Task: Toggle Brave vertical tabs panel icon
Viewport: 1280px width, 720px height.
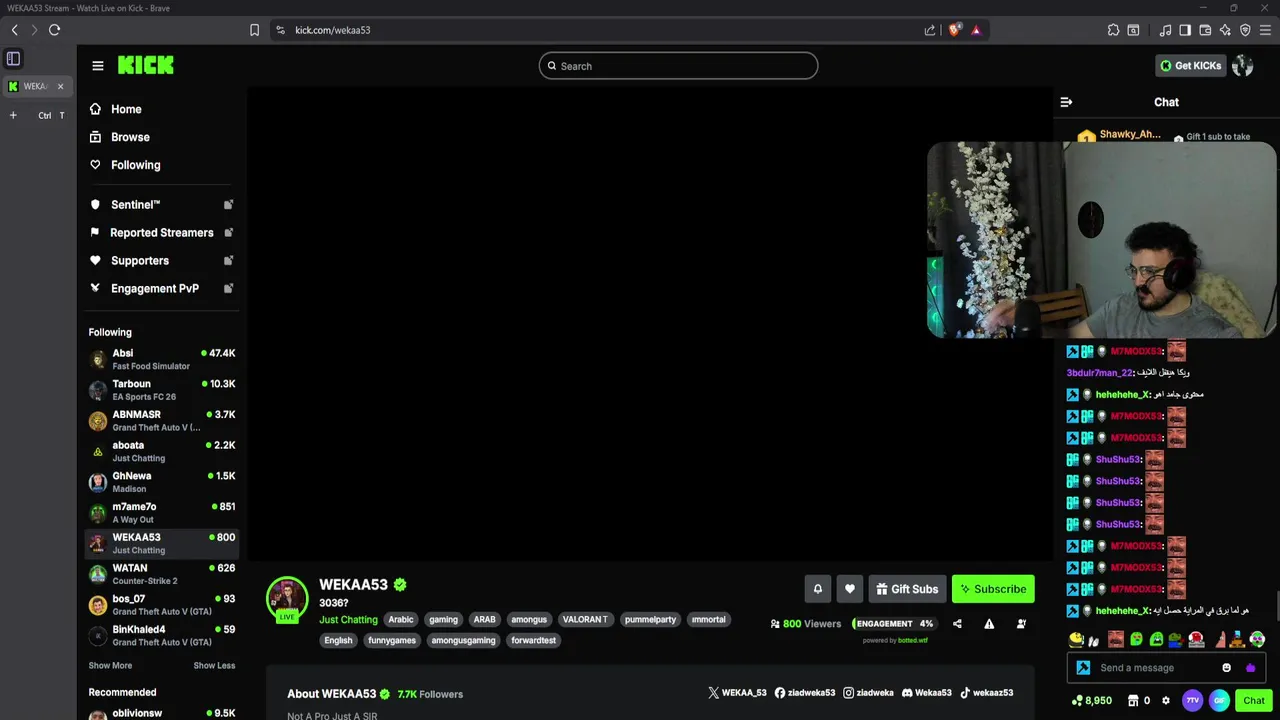Action: (x=13, y=59)
